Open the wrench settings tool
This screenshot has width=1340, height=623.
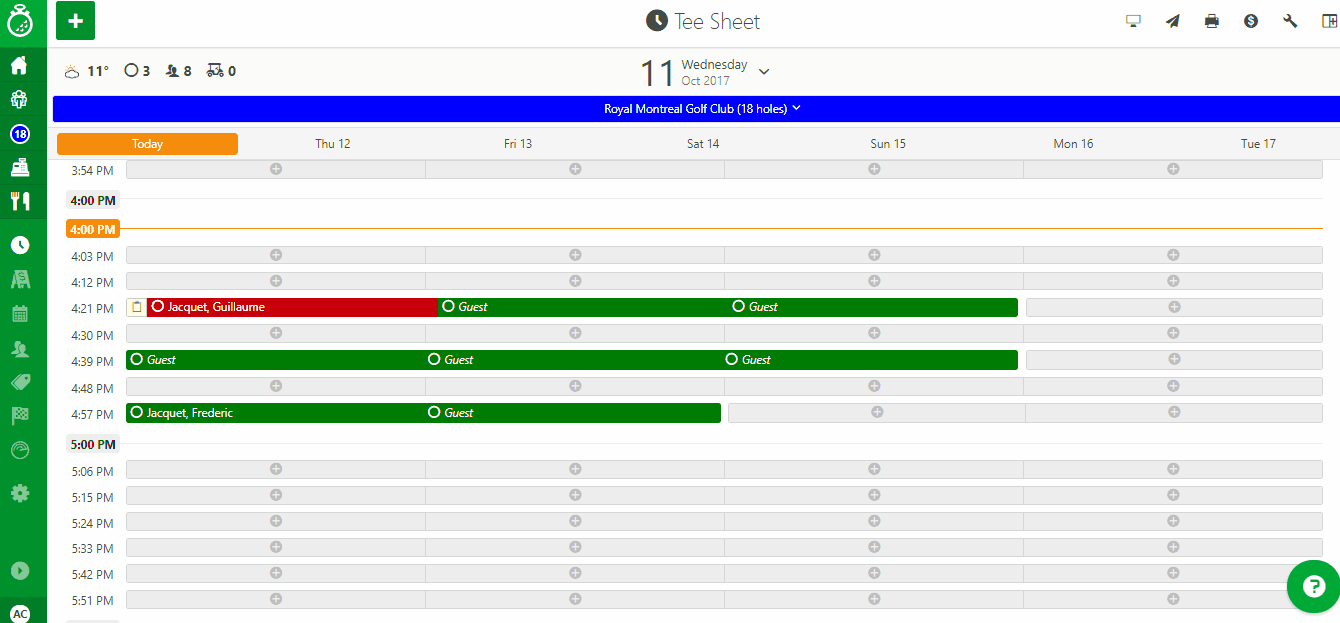[1290, 21]
